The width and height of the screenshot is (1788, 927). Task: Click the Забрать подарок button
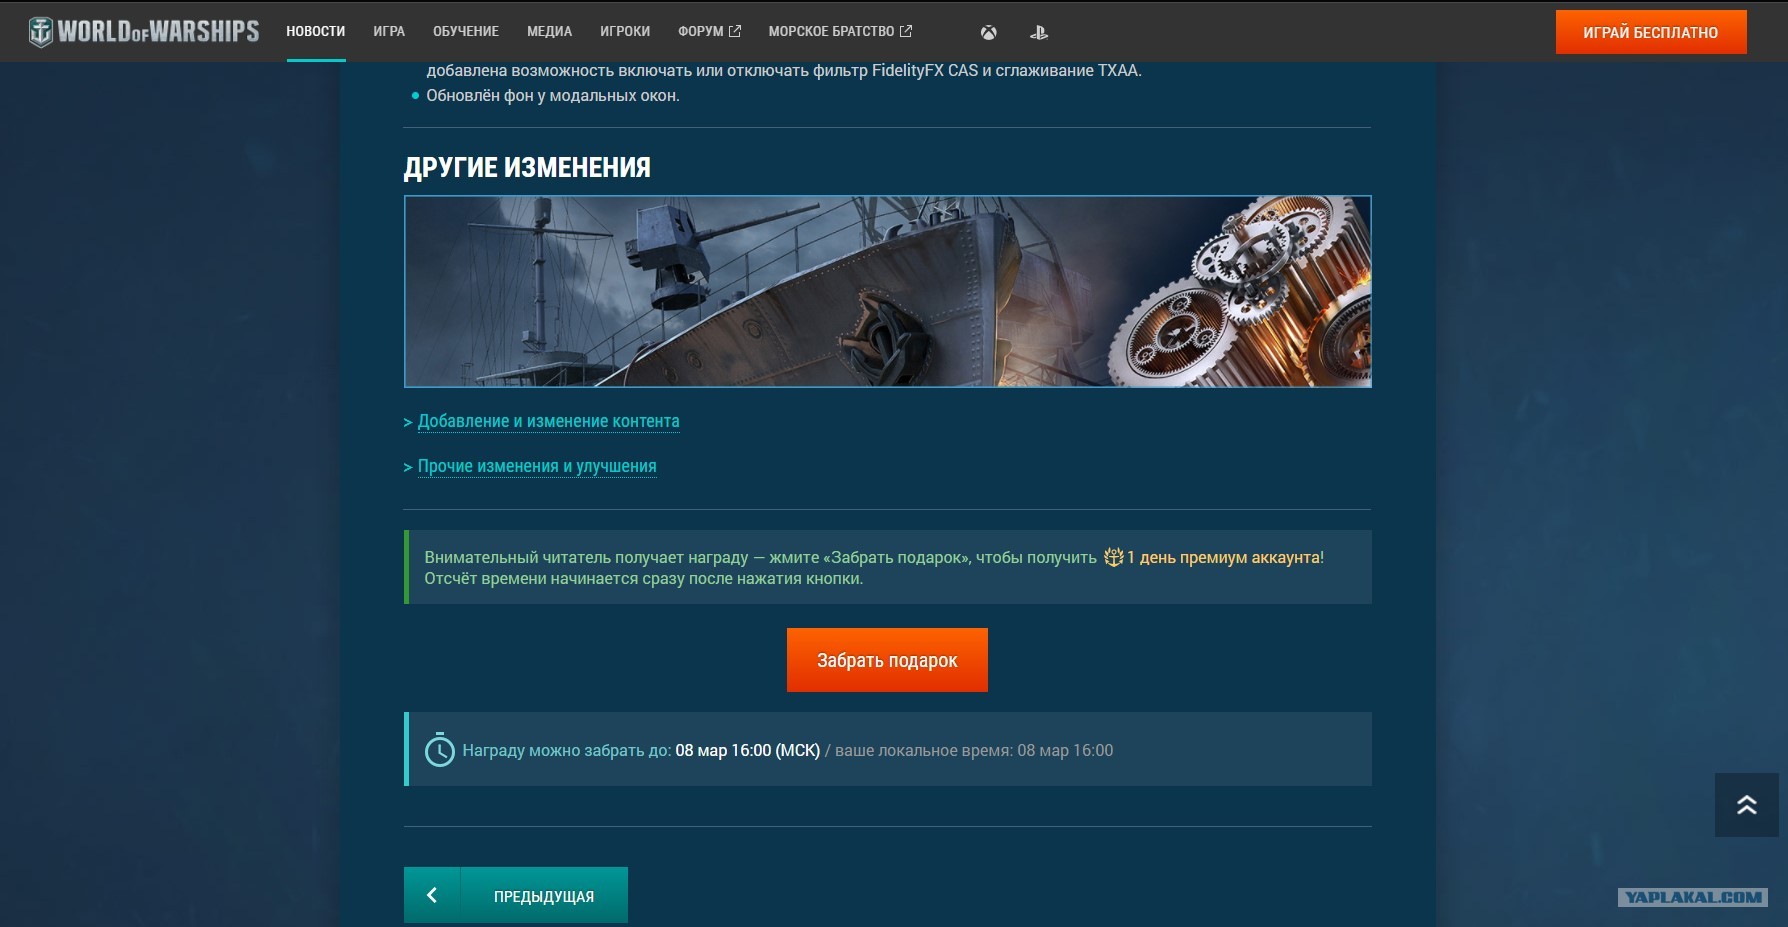coord(887,660)
